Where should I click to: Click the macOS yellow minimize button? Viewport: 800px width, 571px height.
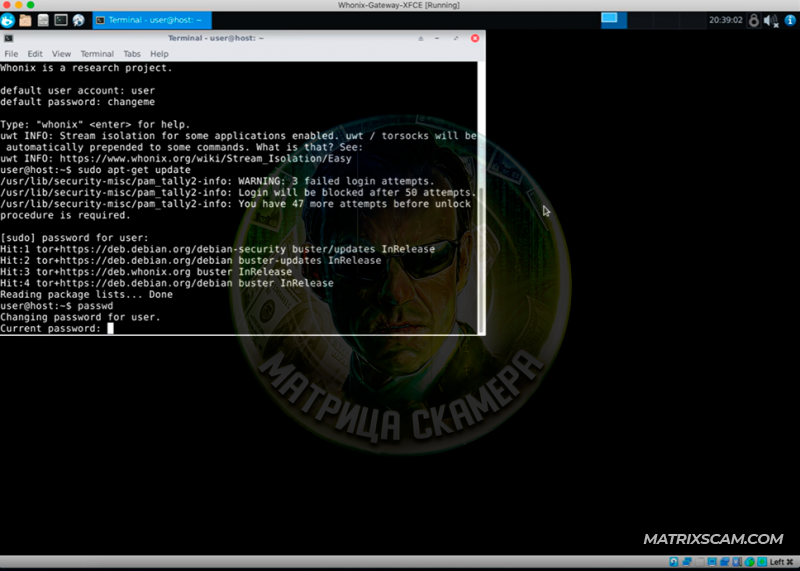[x=18, y=5]
